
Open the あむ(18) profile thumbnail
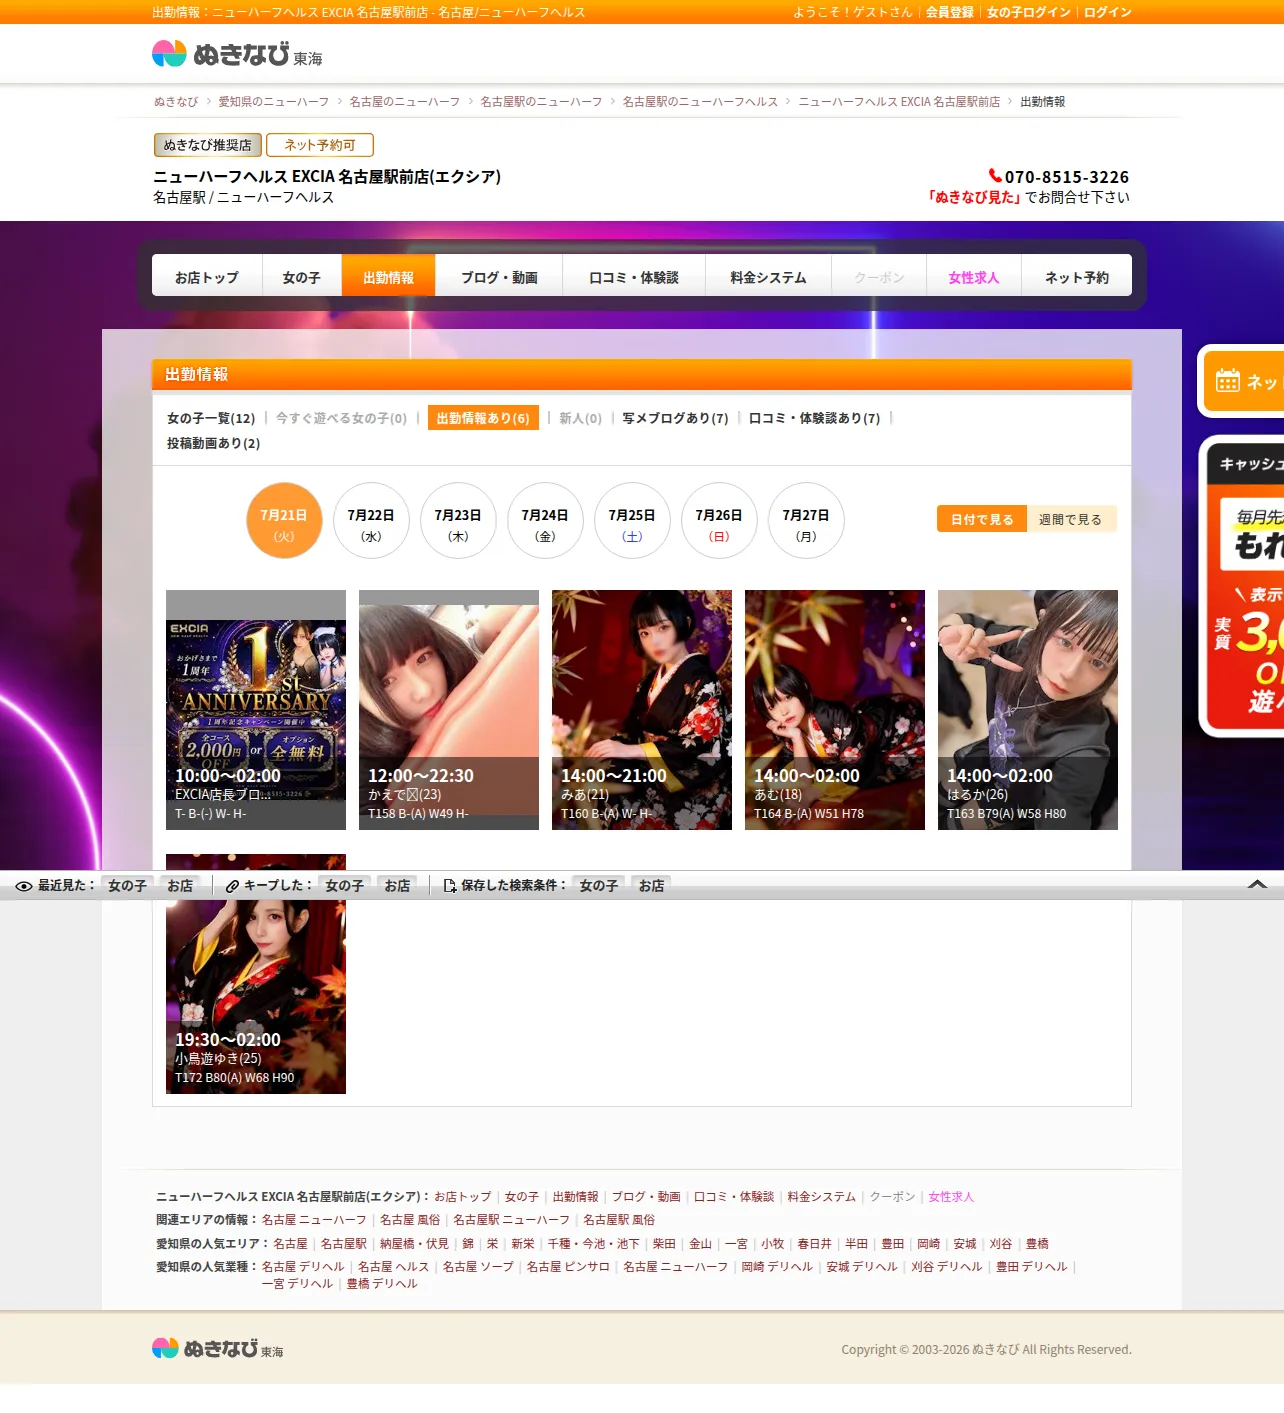click(x=835, y=710)
